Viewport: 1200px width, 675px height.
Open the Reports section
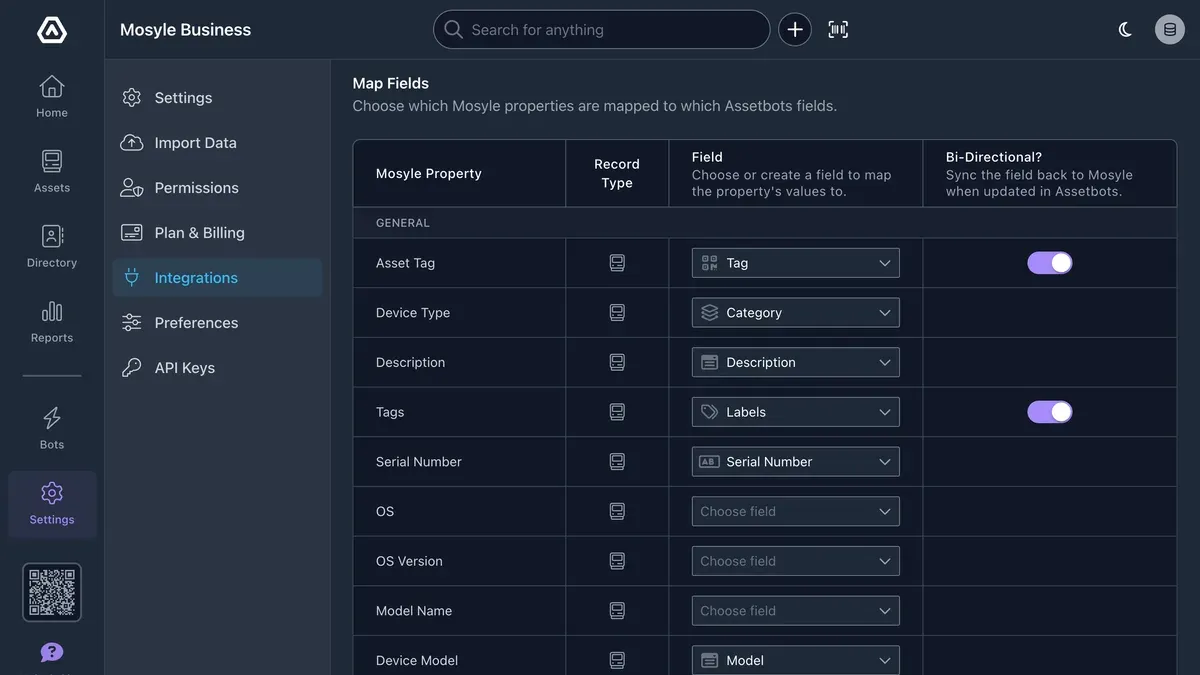click(52, 322)
